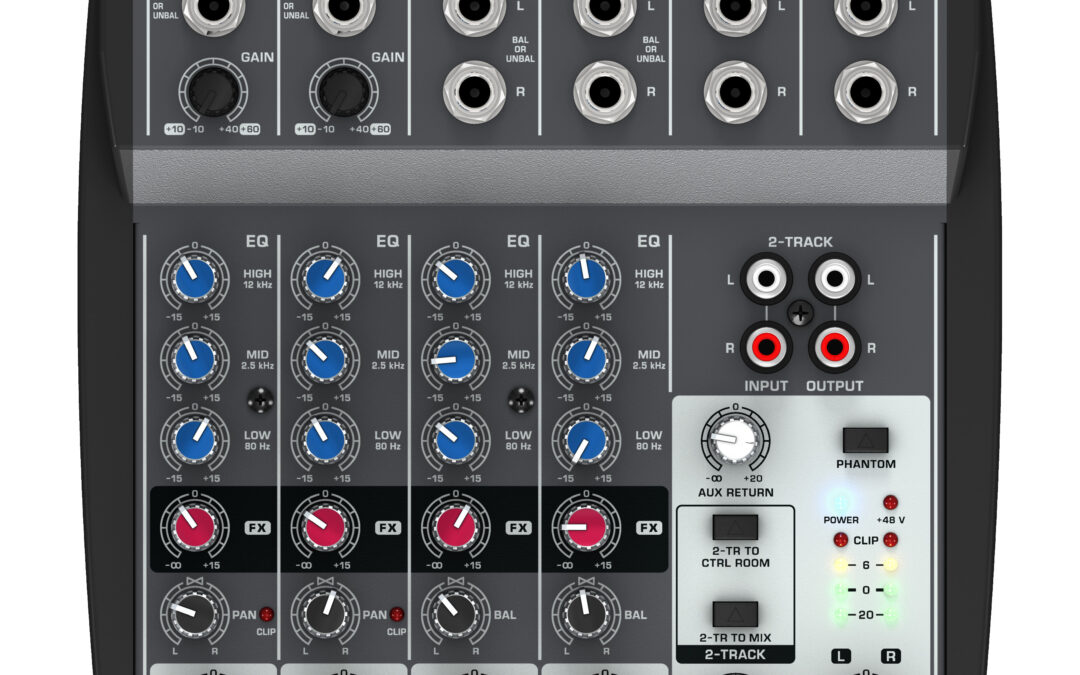
Task: Click the first channel's GAIN knob
Action: point(212,96)
